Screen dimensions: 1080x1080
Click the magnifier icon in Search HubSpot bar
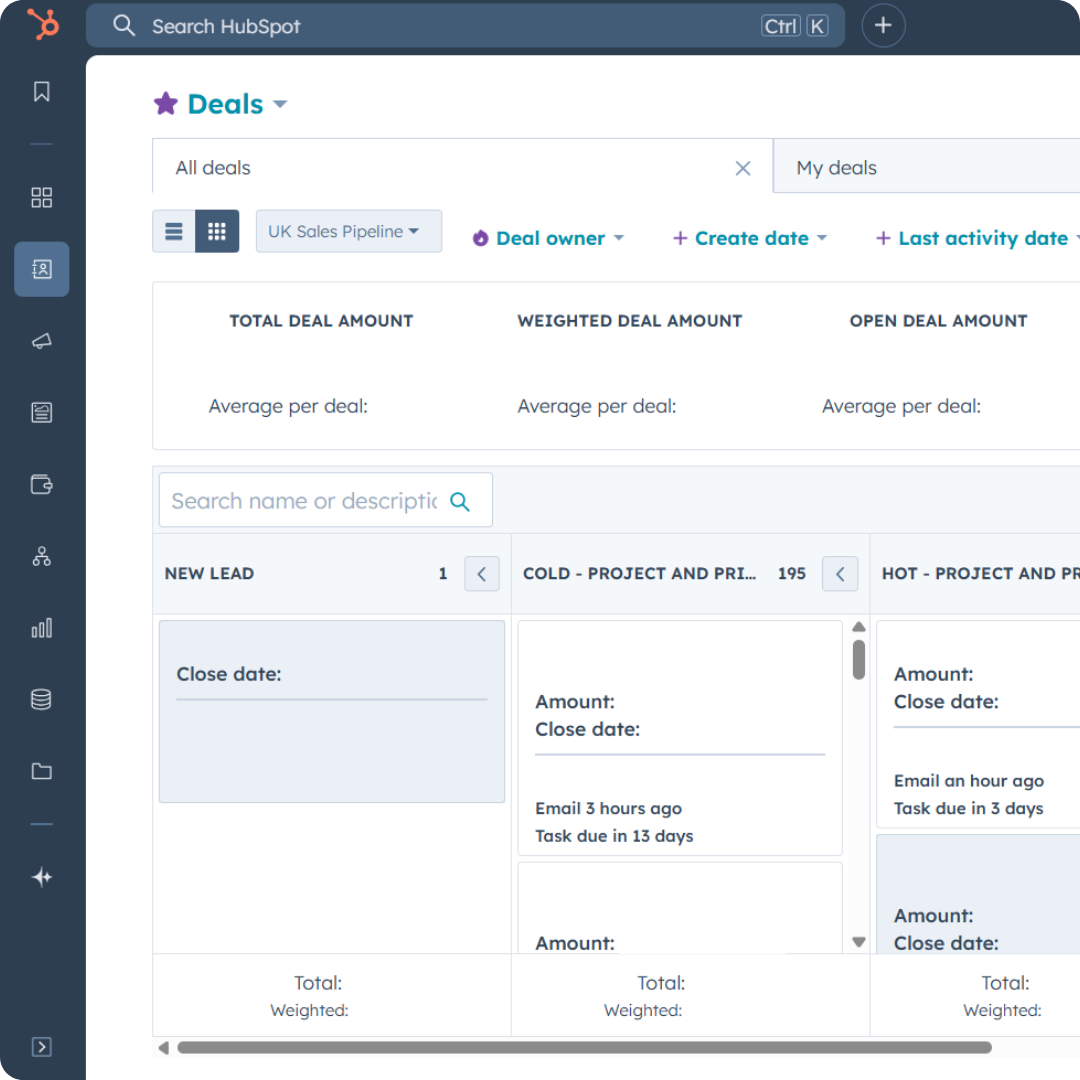tap(124, 25)
